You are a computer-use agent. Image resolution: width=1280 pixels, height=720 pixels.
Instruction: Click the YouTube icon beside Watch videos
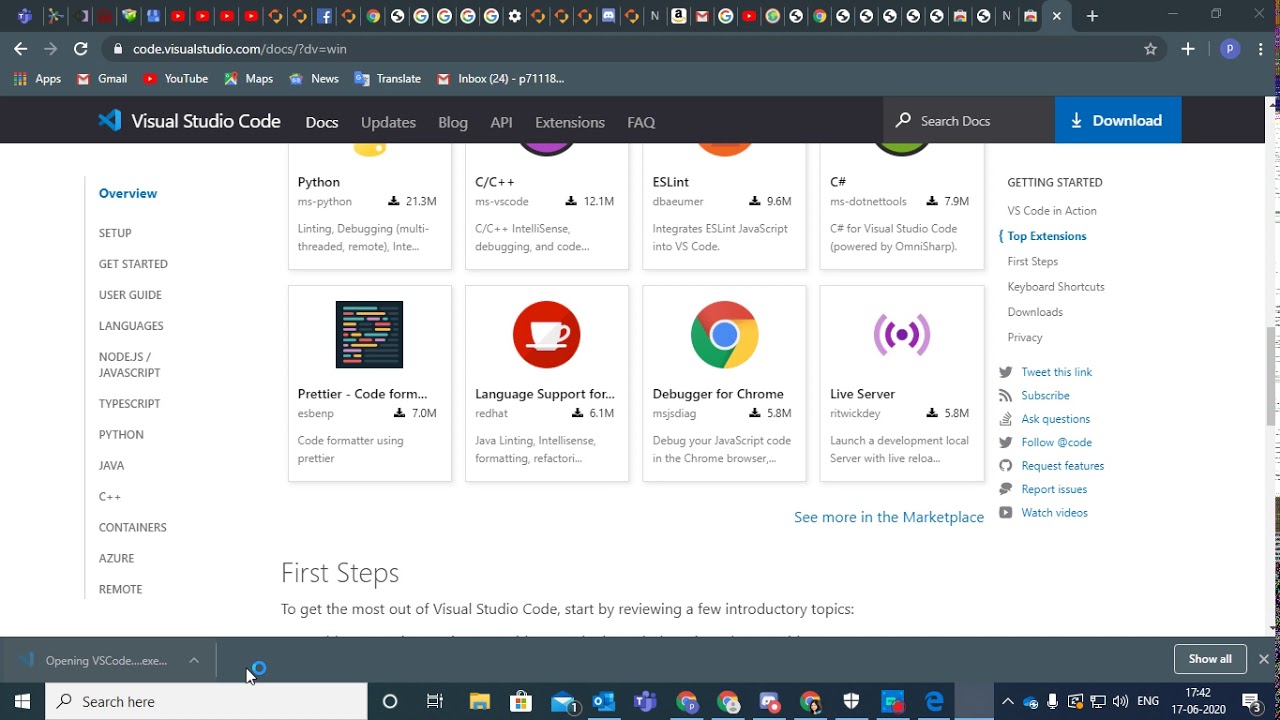1005,512
